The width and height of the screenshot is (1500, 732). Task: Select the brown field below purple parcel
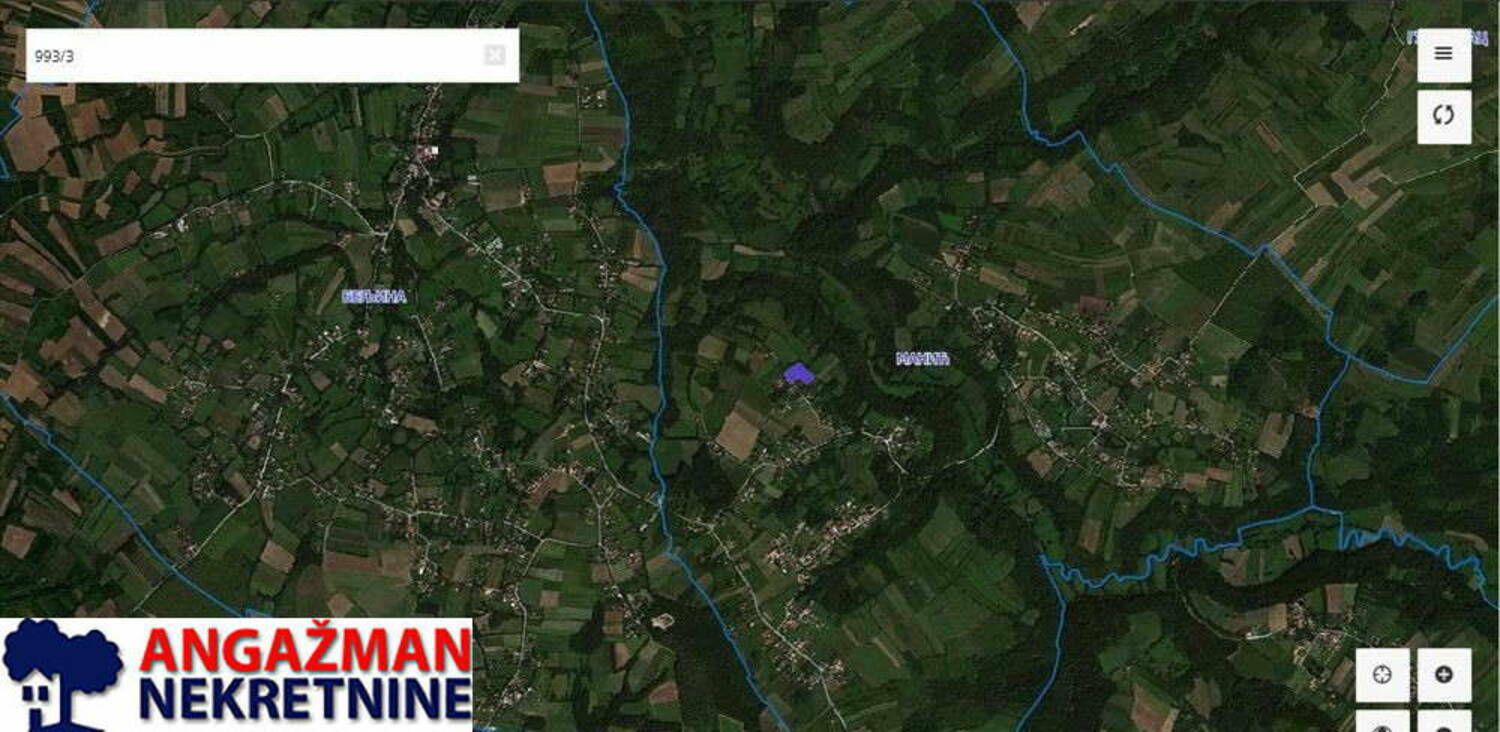pos(738,435)
